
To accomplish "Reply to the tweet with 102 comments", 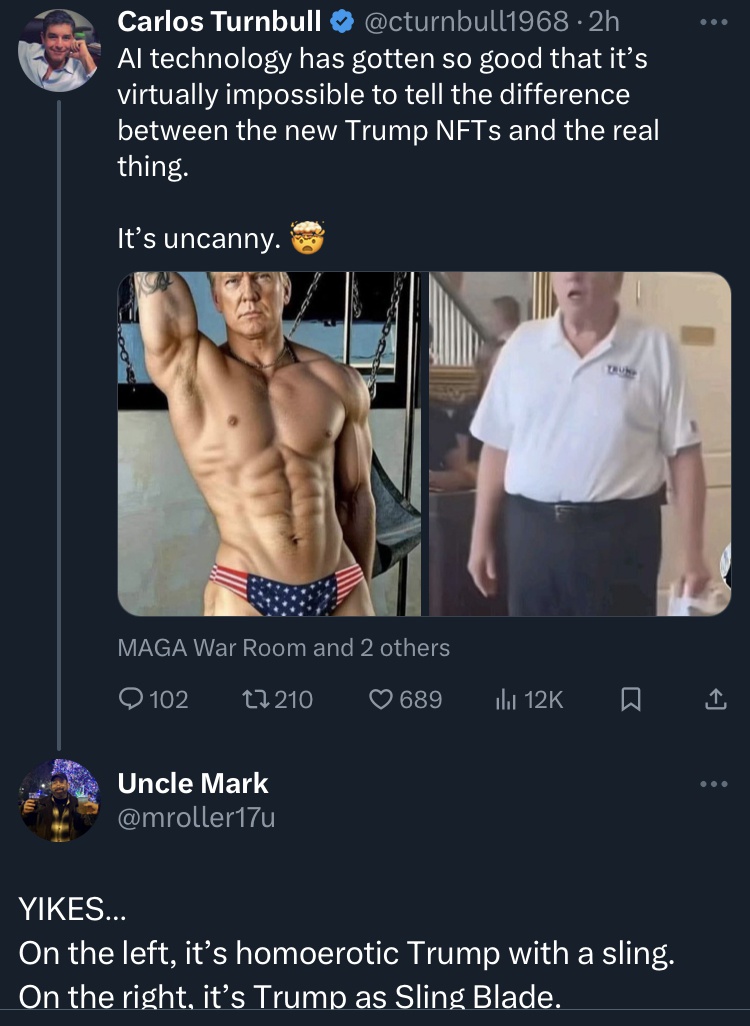I will [132, 700].
